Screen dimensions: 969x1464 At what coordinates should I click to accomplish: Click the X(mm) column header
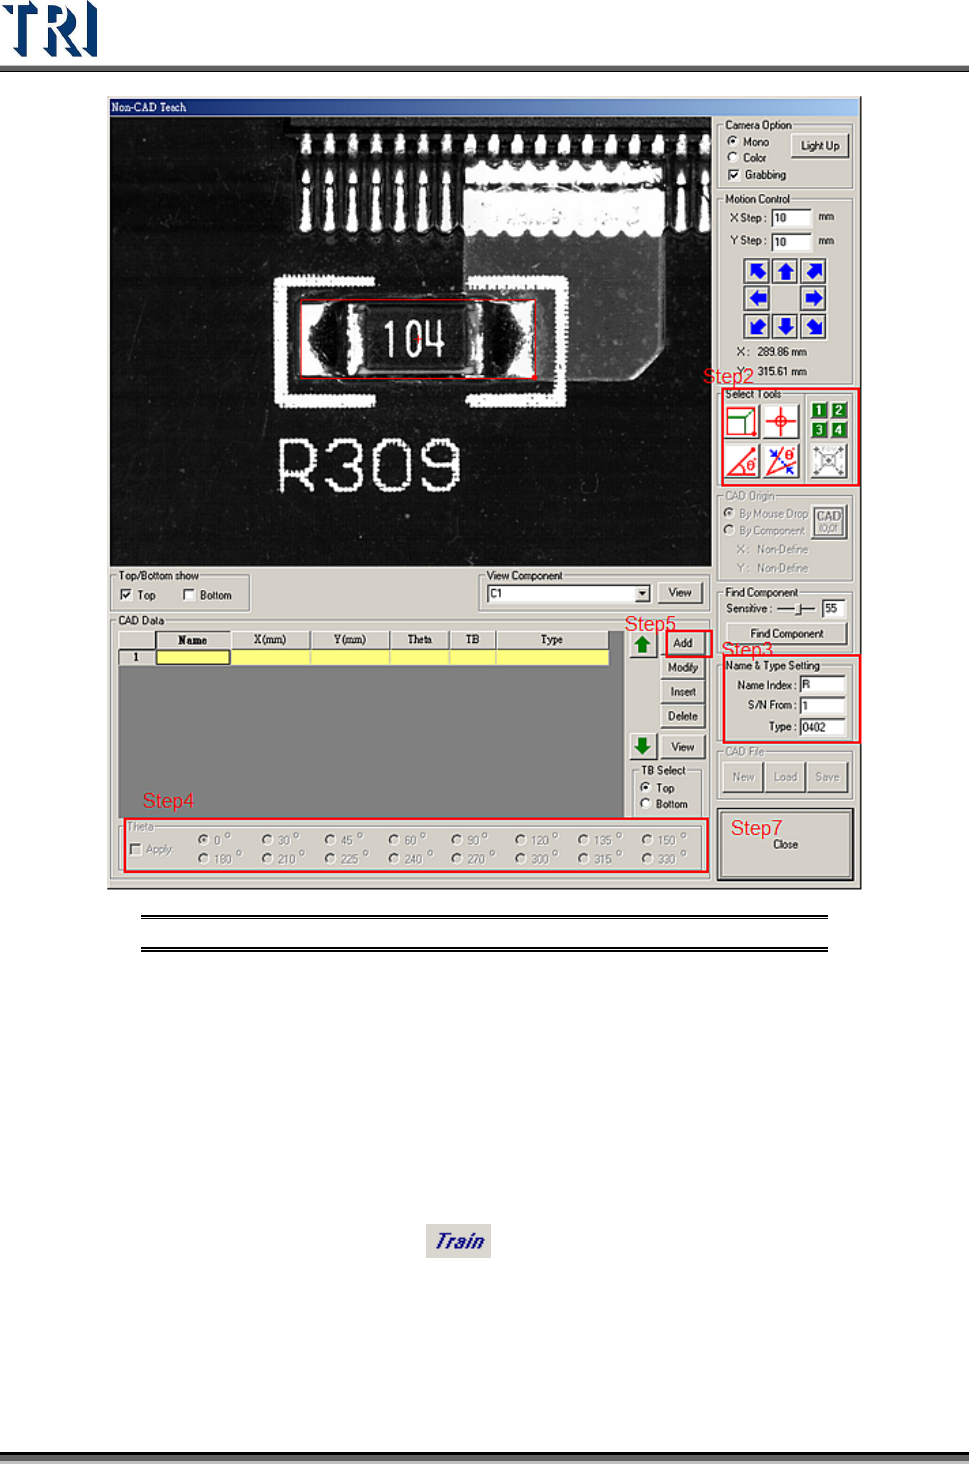pyautogui.click(x=270, y=640)
